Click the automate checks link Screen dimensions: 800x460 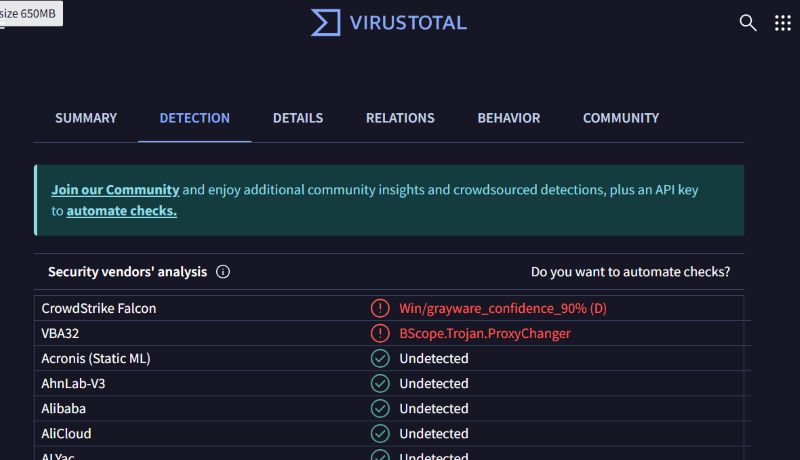point(121,211)
